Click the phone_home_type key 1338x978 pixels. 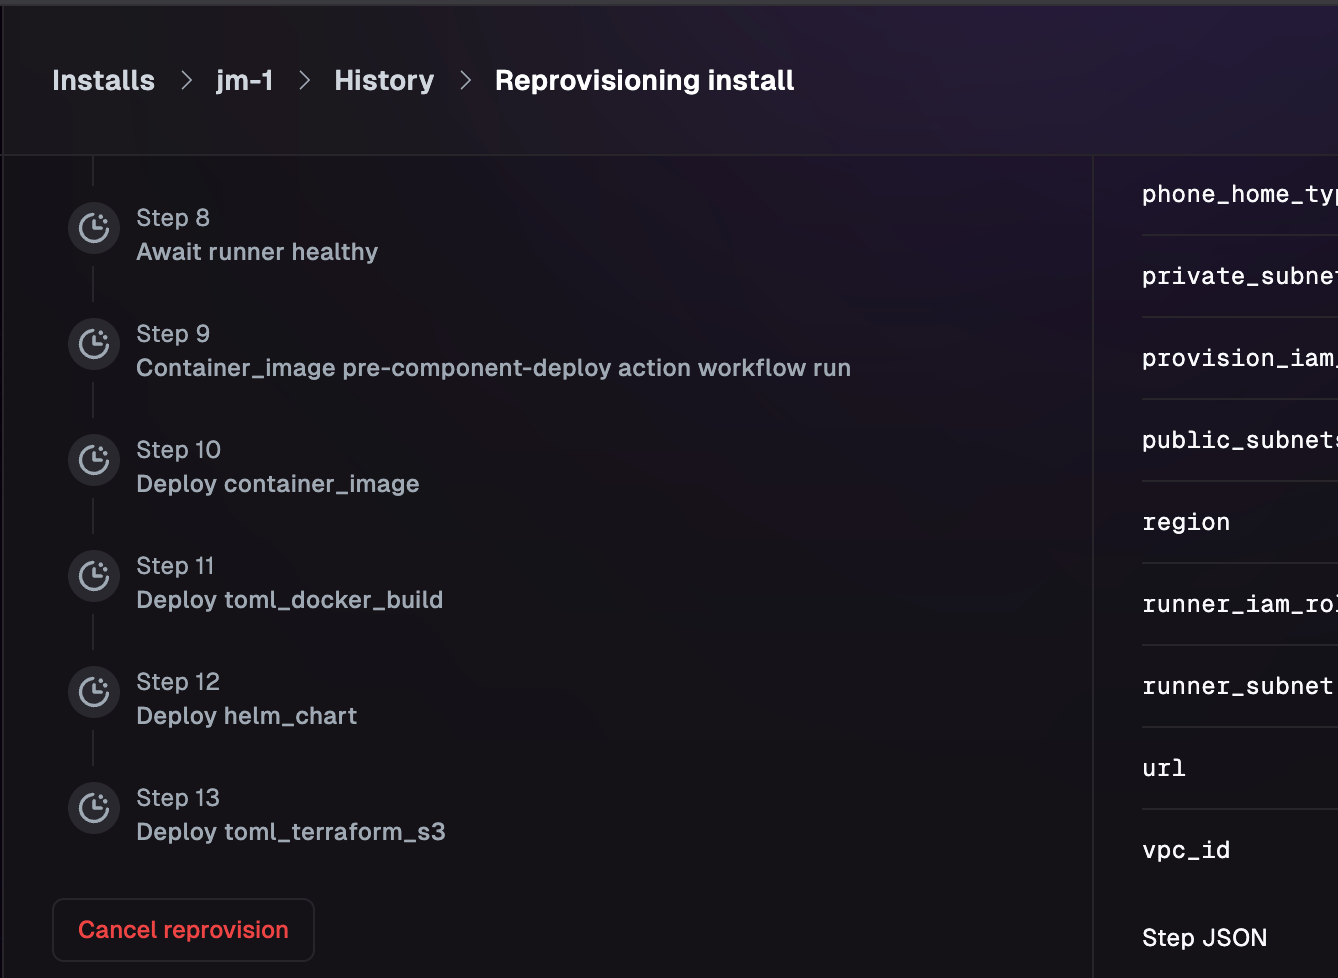[x=1240, y=194]
